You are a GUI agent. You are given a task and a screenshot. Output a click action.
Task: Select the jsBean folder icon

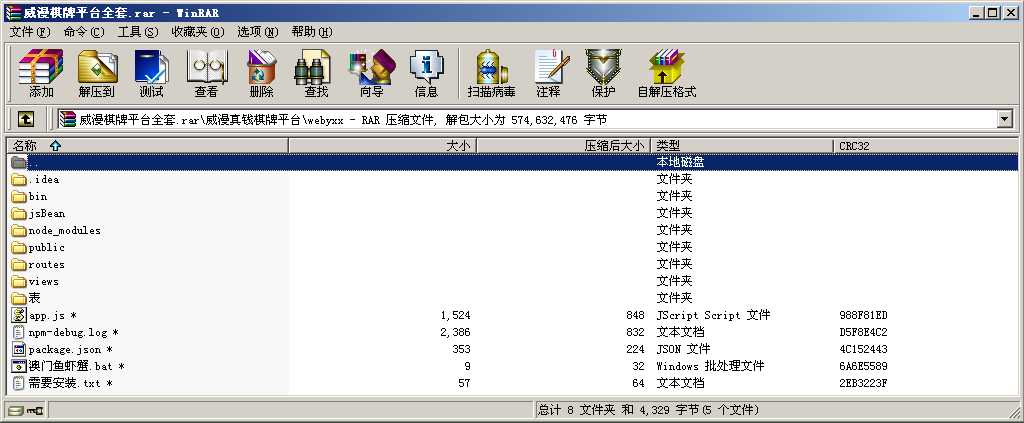tap(19, 213)
